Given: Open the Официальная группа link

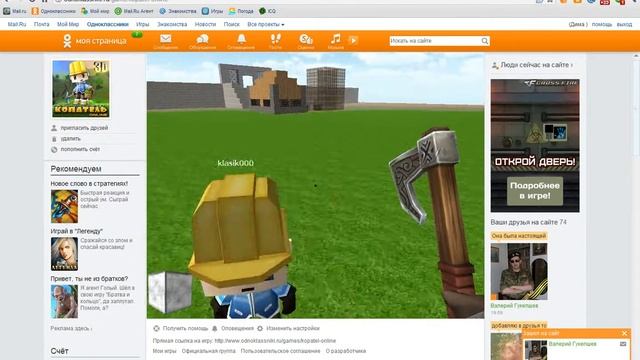Looking at the screenshot, I should [x=209, y=351].
